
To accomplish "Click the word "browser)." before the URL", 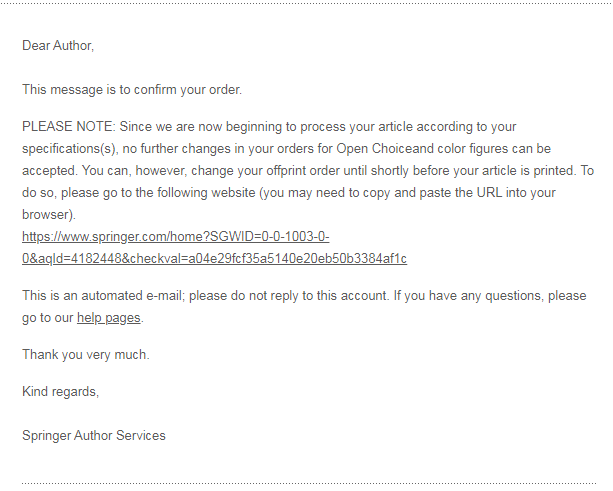I will click(x=48, y=214).
